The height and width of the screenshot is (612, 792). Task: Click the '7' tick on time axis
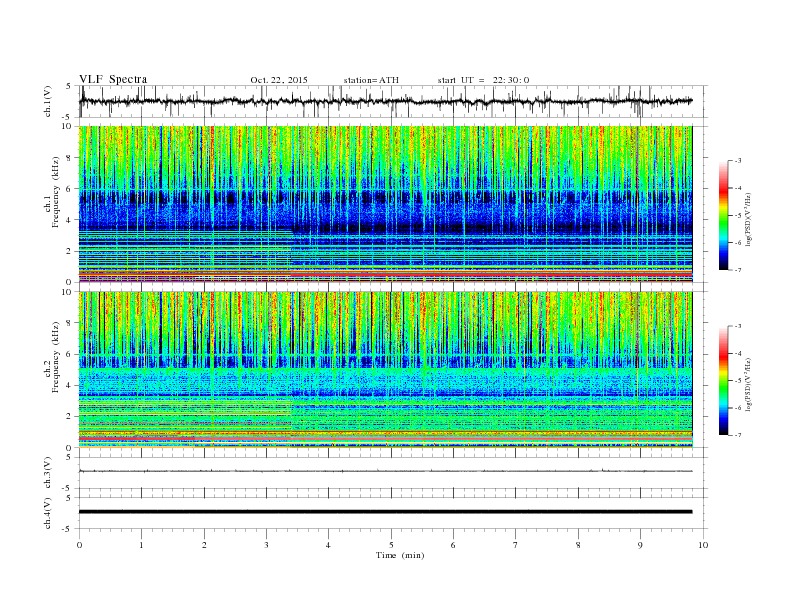(x=516, y=545)
